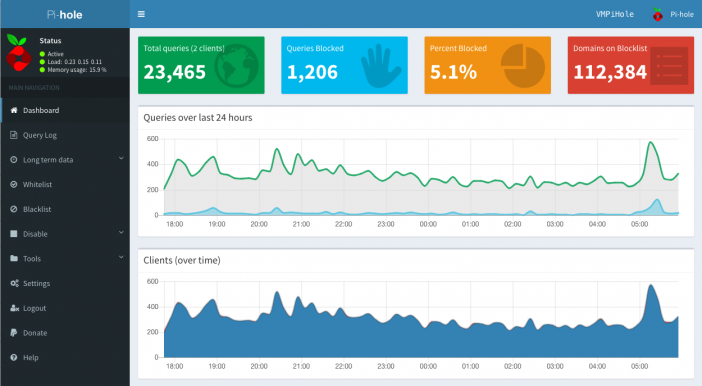Click the 23,465 total queries value
This screenshot has height=386, width=702.
tap(175, 72)
